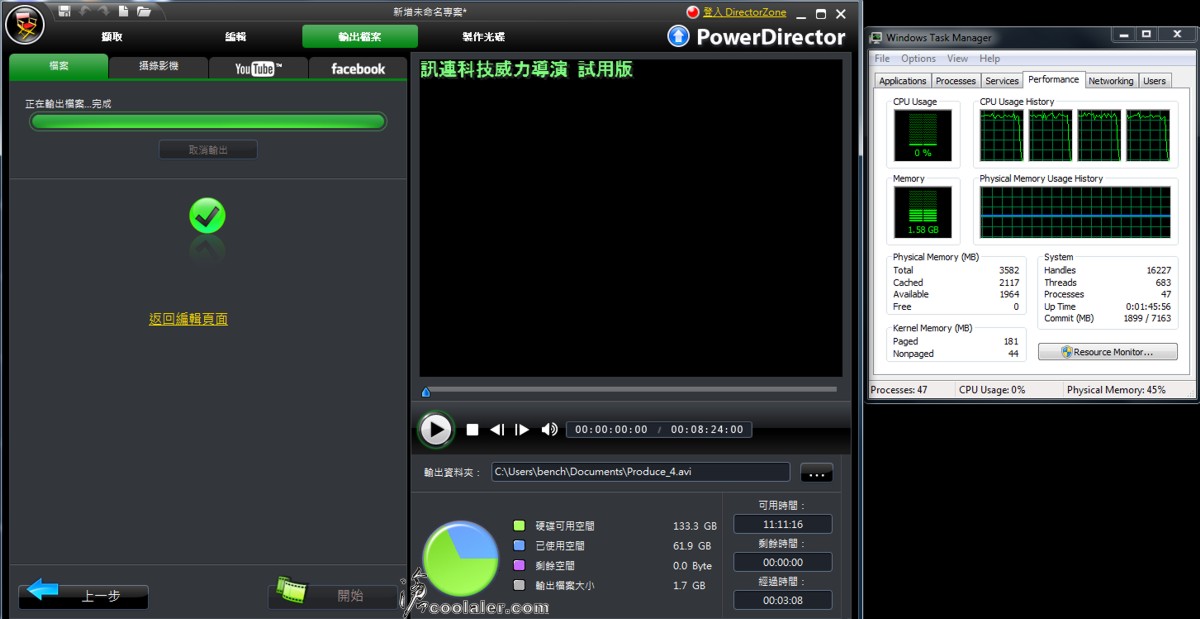This screenshot has height=619, width=1200.
Task: Click the CPU Usage 0 % meter
Action: click(x=923, y=136)
